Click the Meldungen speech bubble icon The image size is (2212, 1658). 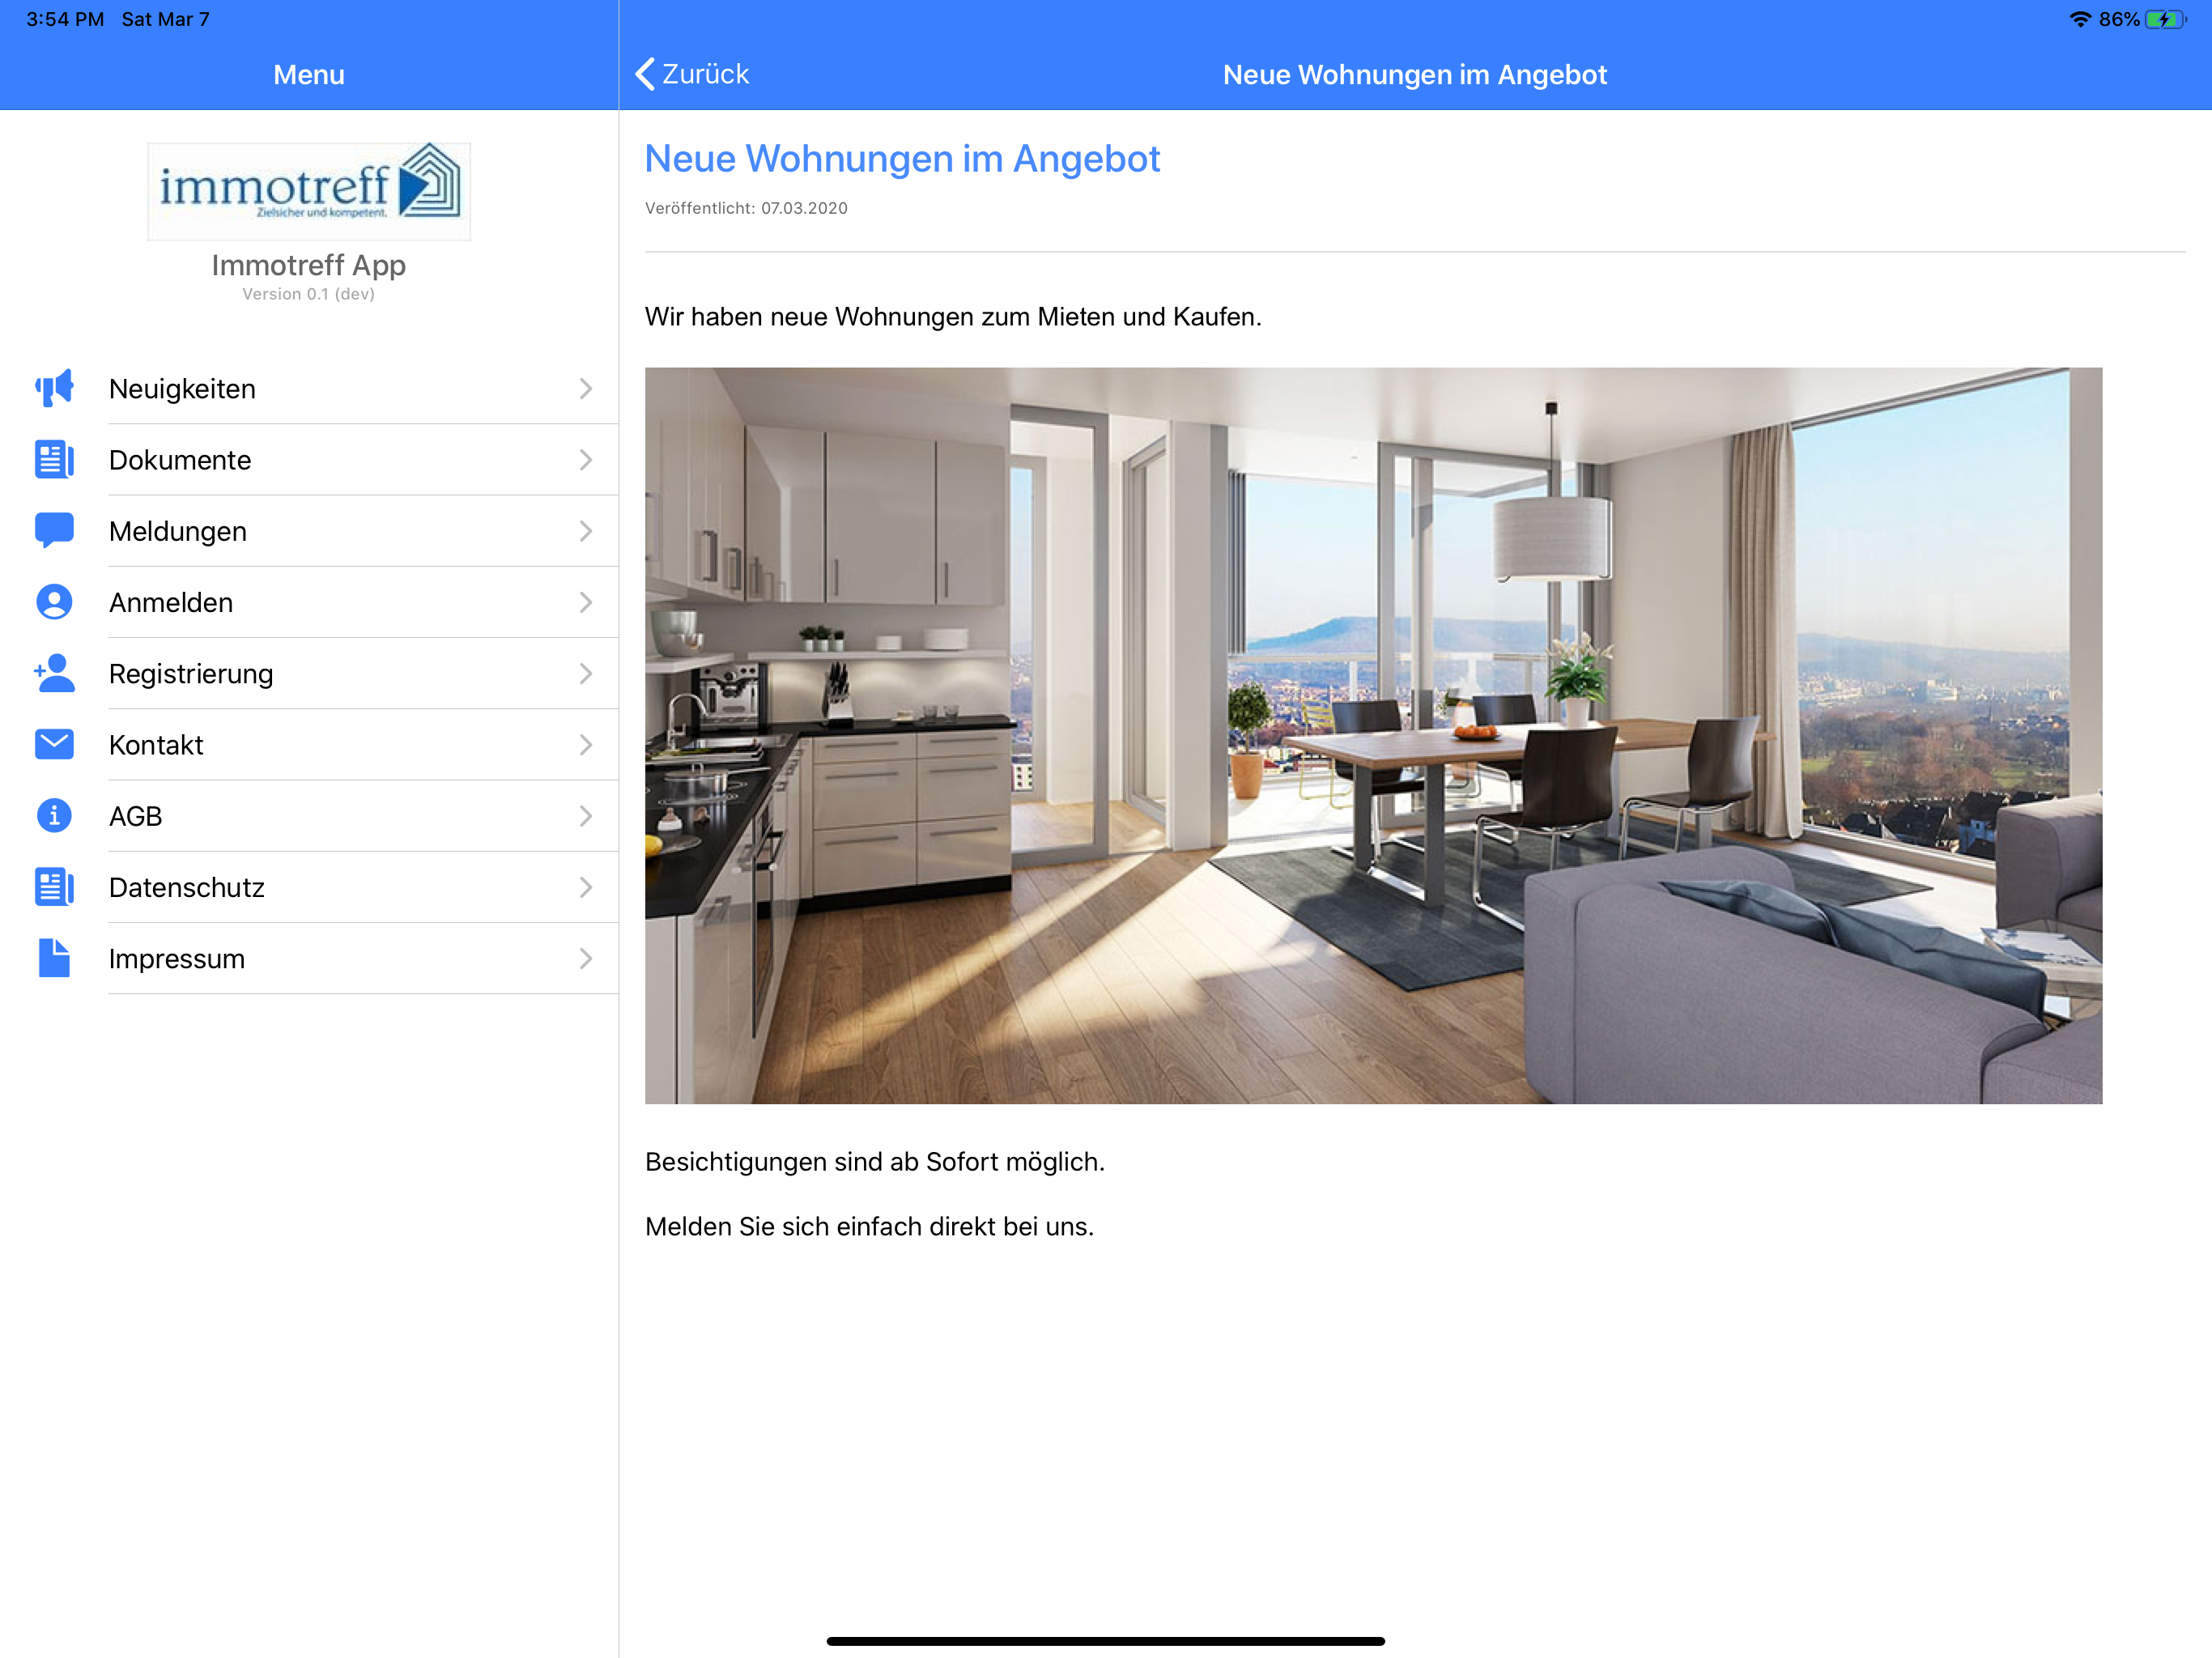pyautogui.click(x=54, y=530)
